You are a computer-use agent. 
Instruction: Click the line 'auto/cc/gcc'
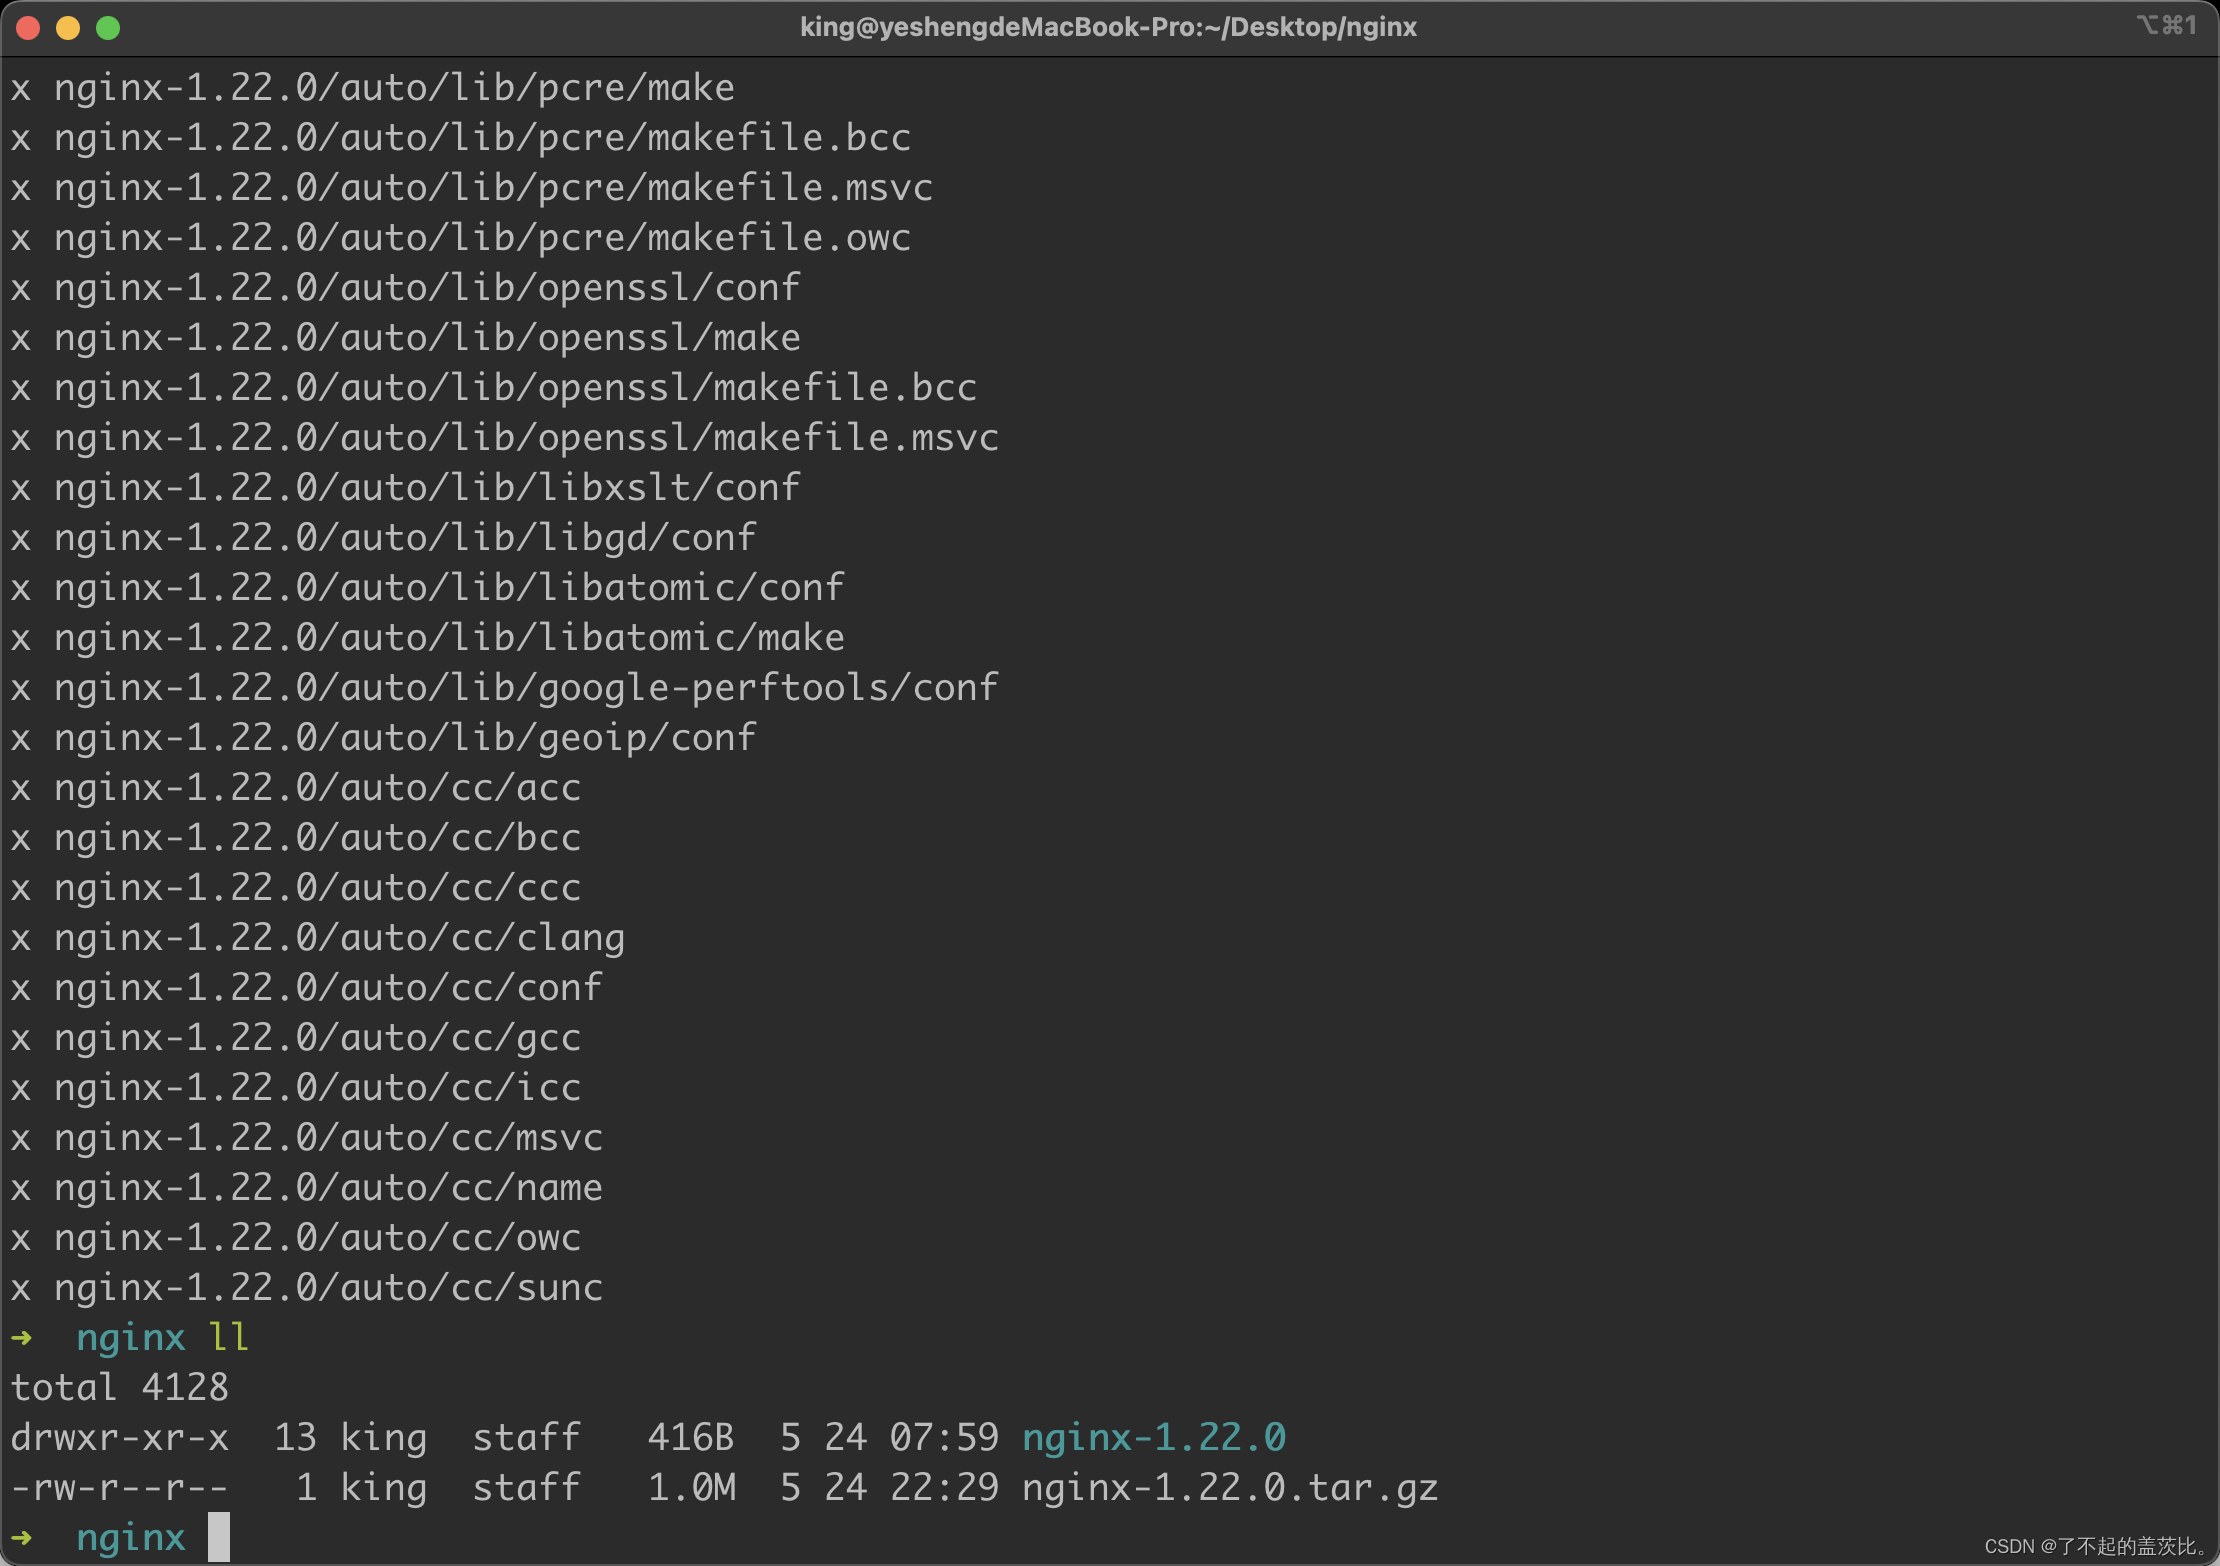296,1038
